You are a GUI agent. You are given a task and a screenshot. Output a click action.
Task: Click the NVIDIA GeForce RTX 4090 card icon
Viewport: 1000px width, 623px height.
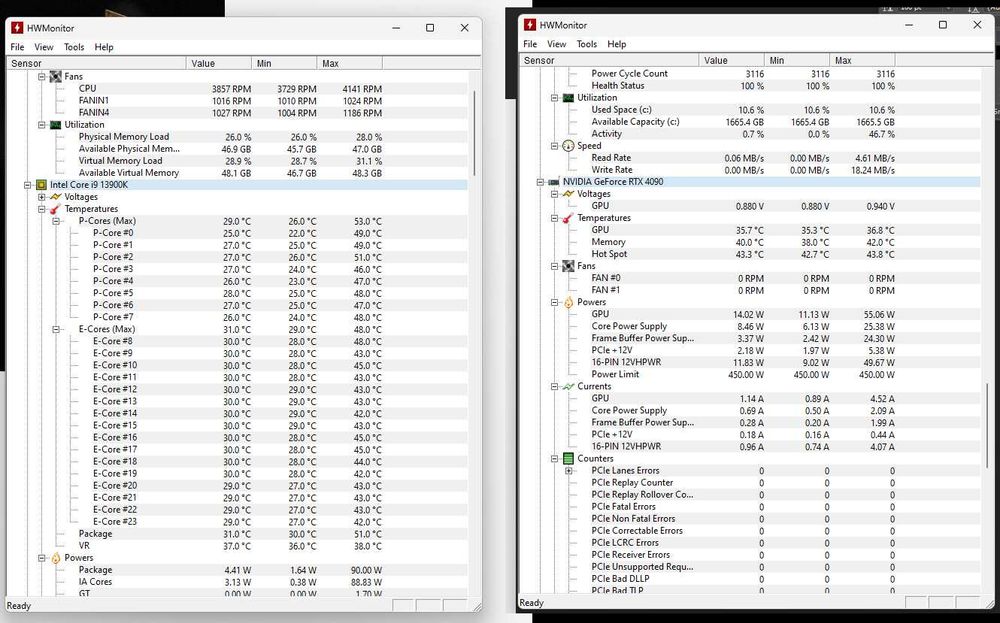554,182
